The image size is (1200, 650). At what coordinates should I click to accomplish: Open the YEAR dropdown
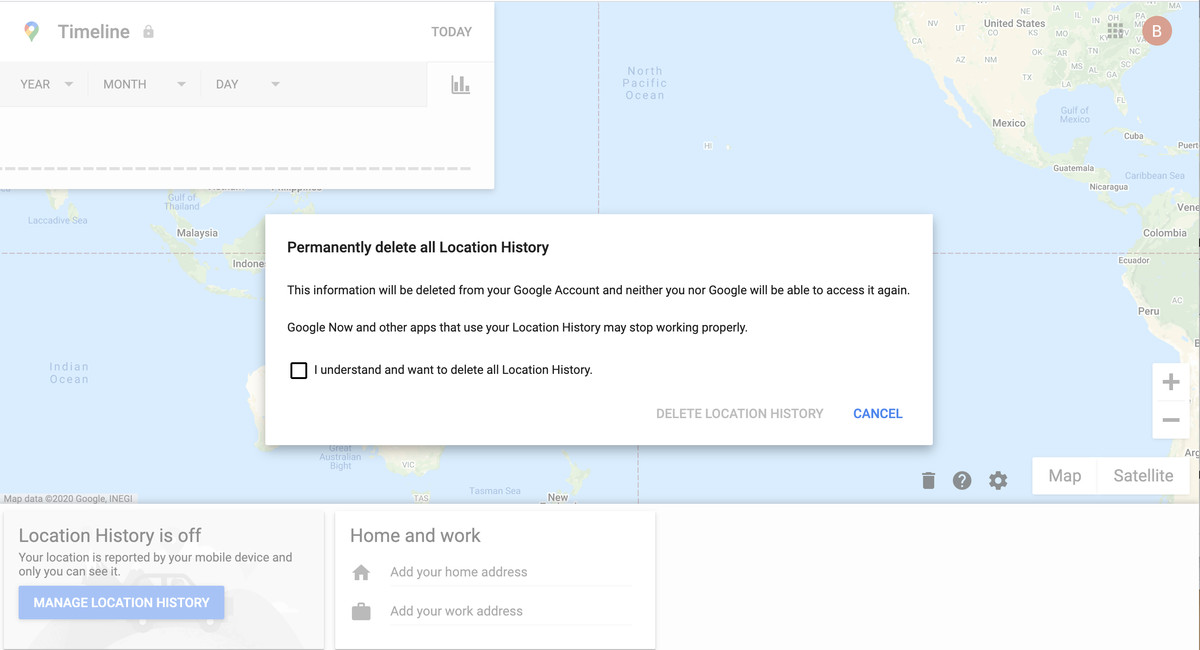pyautogui.click(x=45, y=84)
